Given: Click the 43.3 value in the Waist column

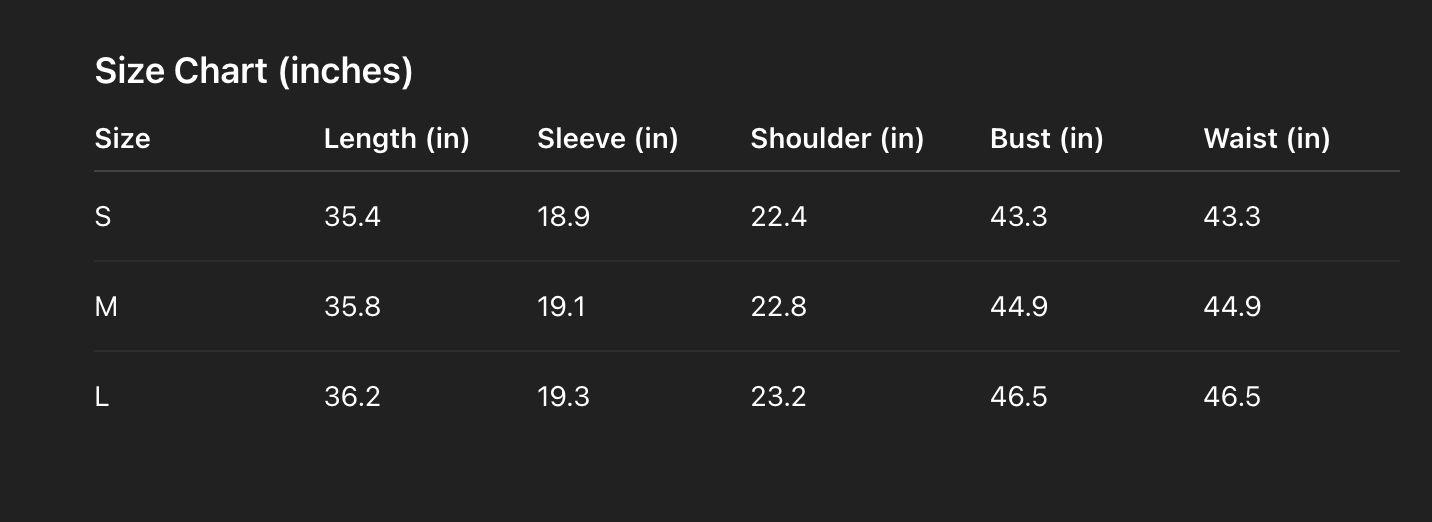Looking at the screenshot, I should [1232, 217].
